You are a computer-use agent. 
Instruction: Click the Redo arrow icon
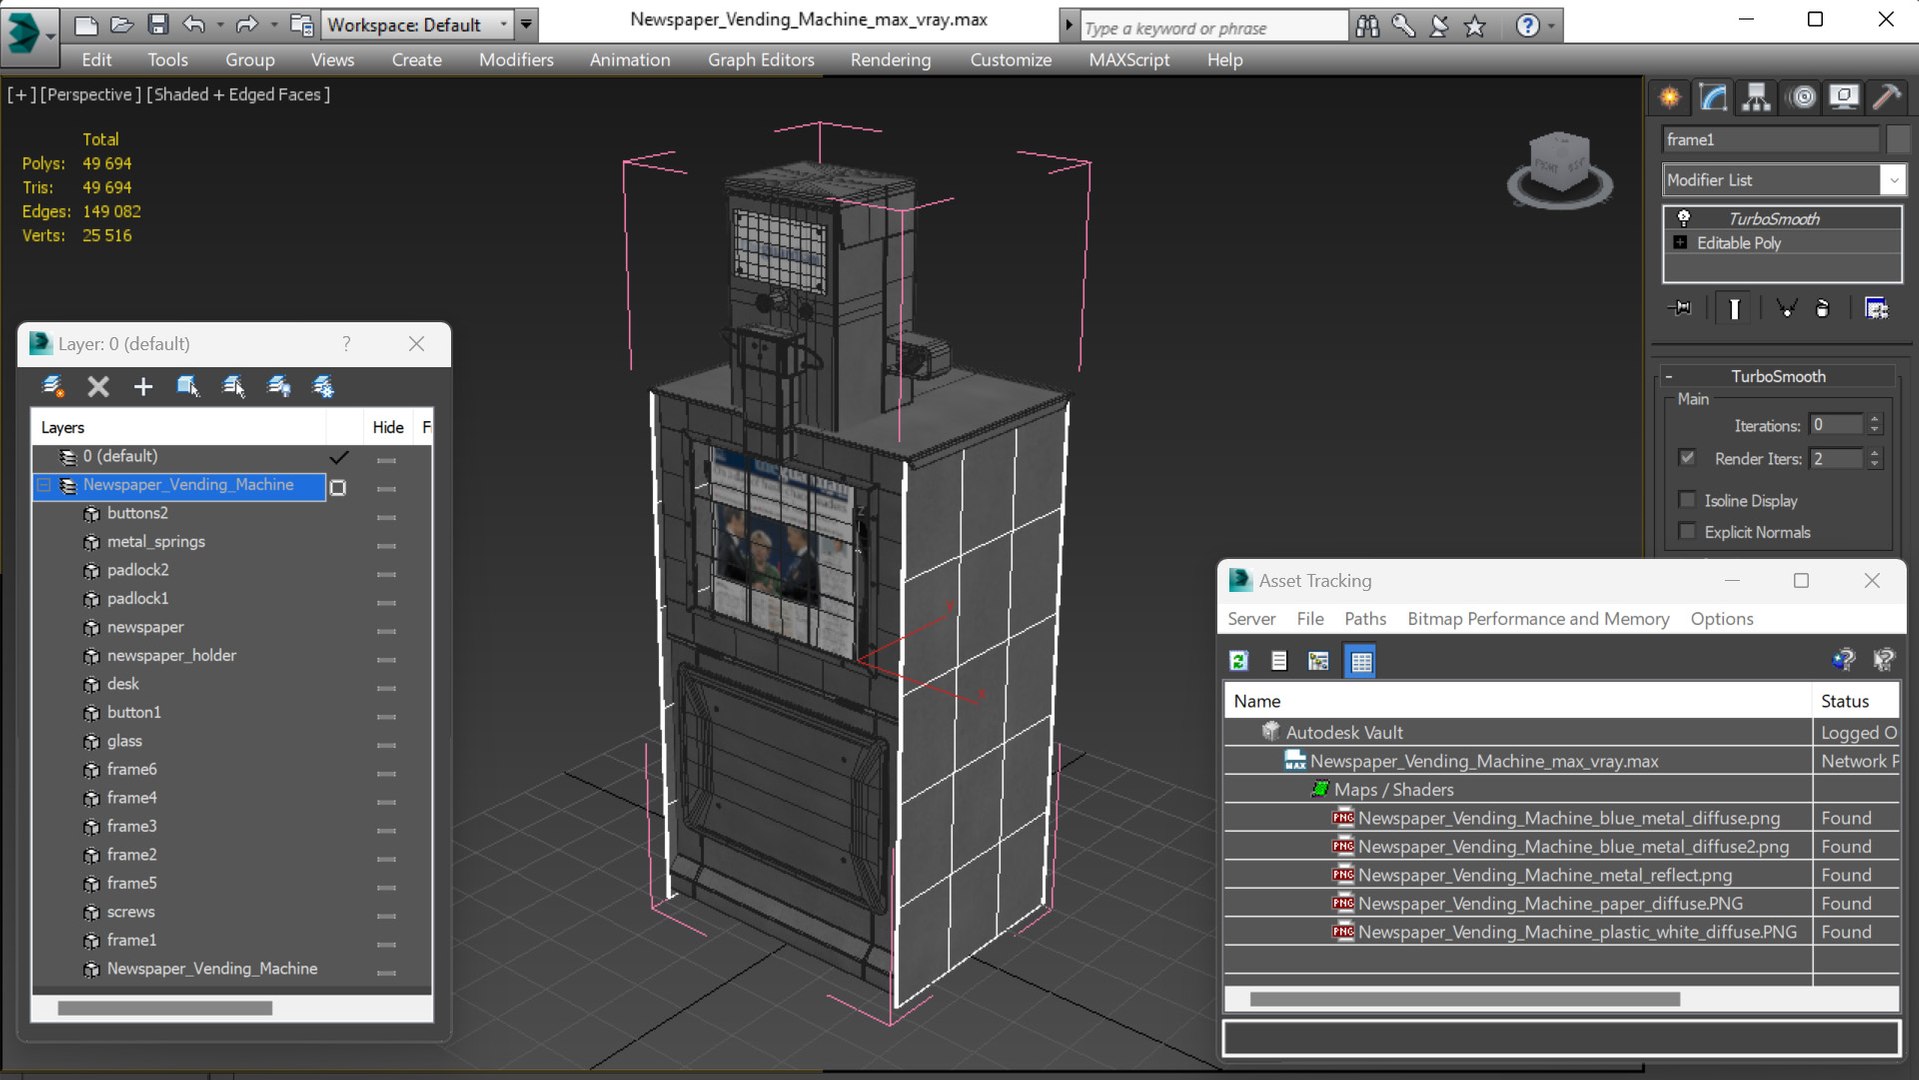coord(246,25)
